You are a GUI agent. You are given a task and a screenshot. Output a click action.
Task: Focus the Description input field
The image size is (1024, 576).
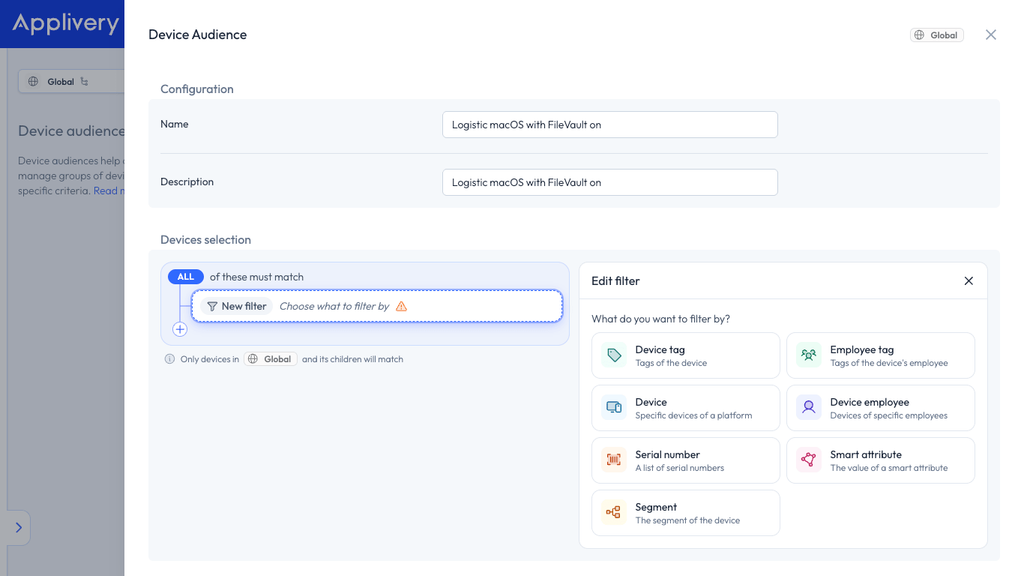(x=610, y=182)
